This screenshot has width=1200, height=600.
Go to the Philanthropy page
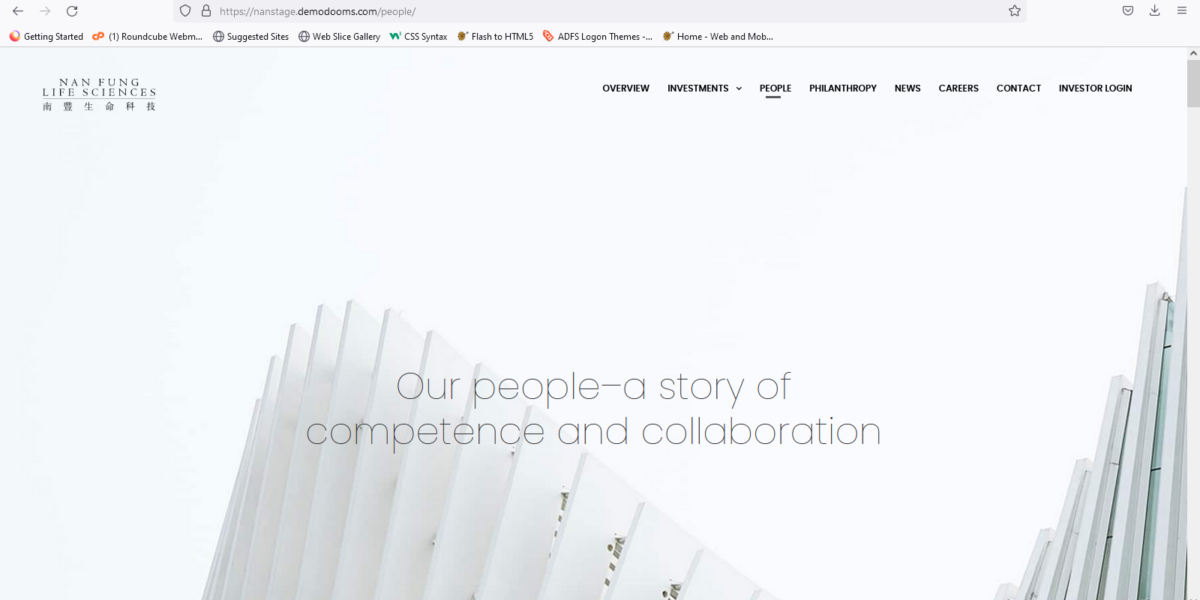(843, 88)
